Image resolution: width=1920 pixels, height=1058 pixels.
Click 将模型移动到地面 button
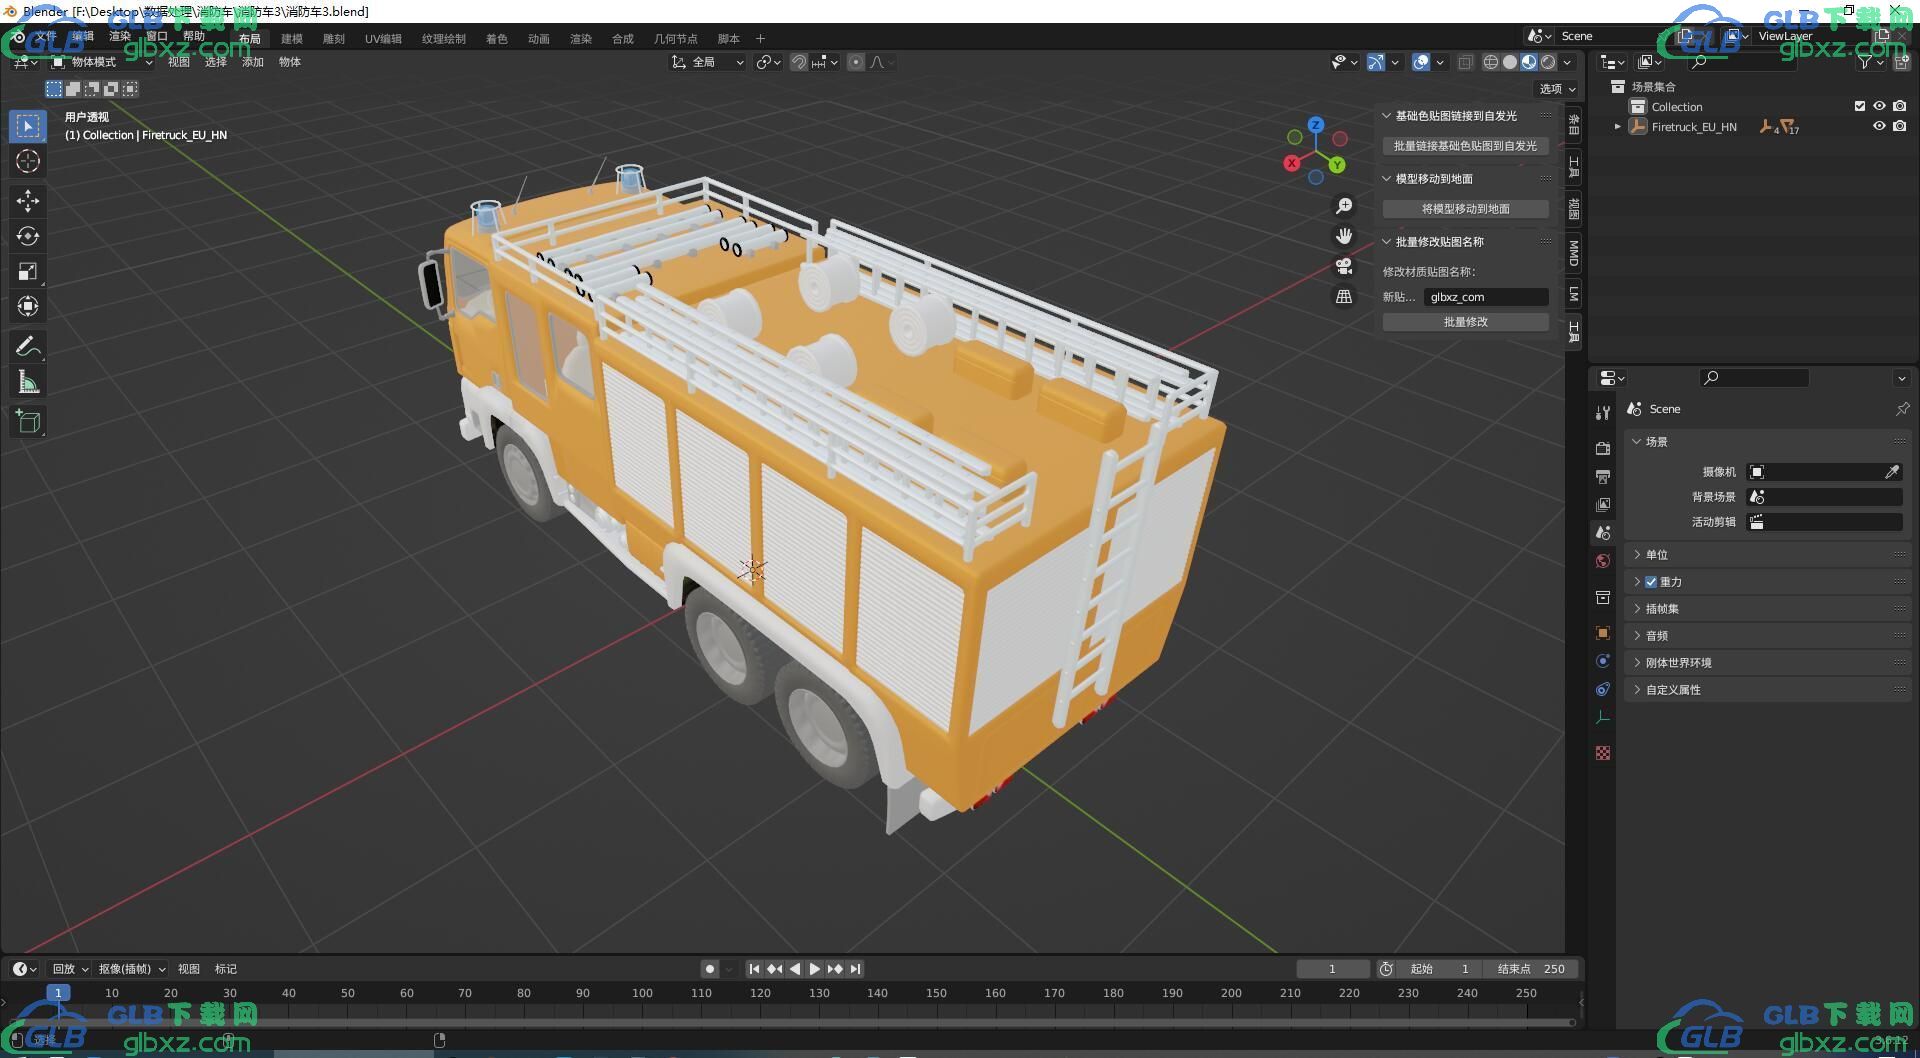pos(1466,209)
